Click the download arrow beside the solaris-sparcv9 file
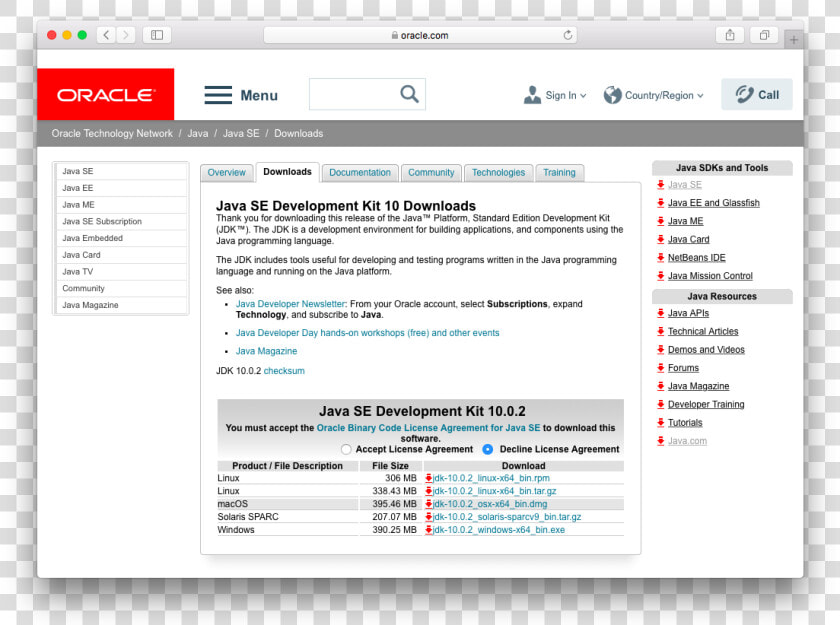Viewport: 840px width, 625px height. 429,517
